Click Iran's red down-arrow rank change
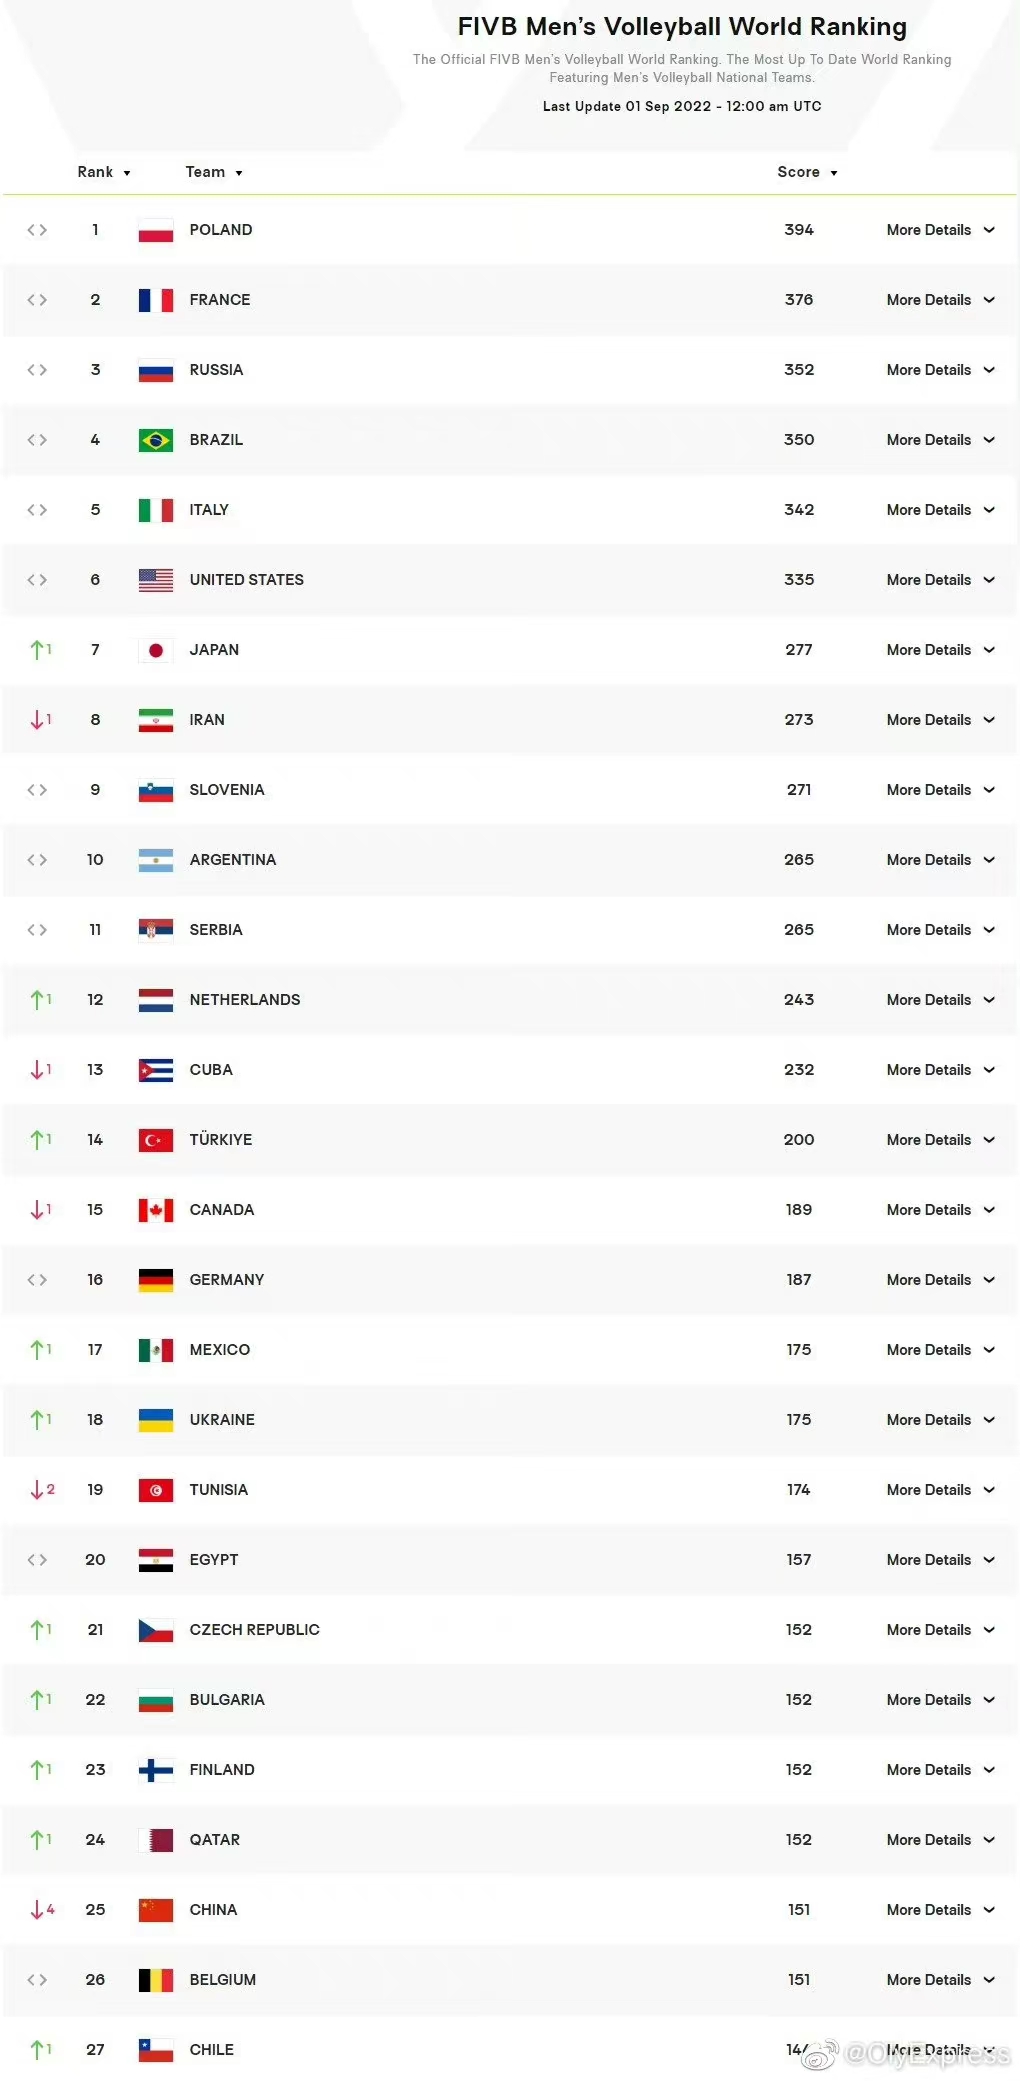This screenshot has width=1020, height=2081. [40, 720]
